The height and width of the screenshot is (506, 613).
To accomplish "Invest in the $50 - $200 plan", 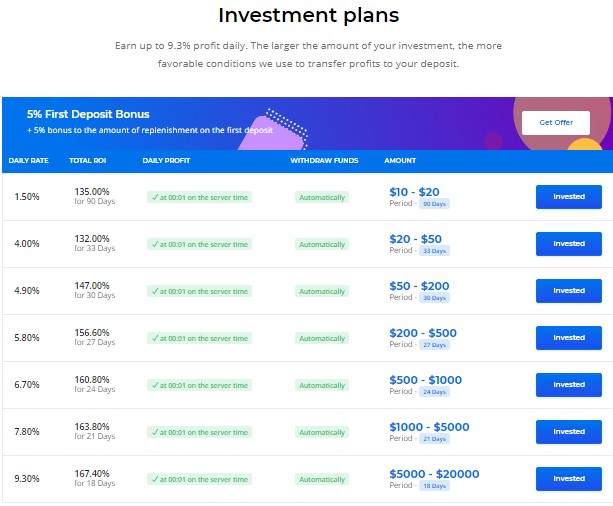I will point(568,291).
